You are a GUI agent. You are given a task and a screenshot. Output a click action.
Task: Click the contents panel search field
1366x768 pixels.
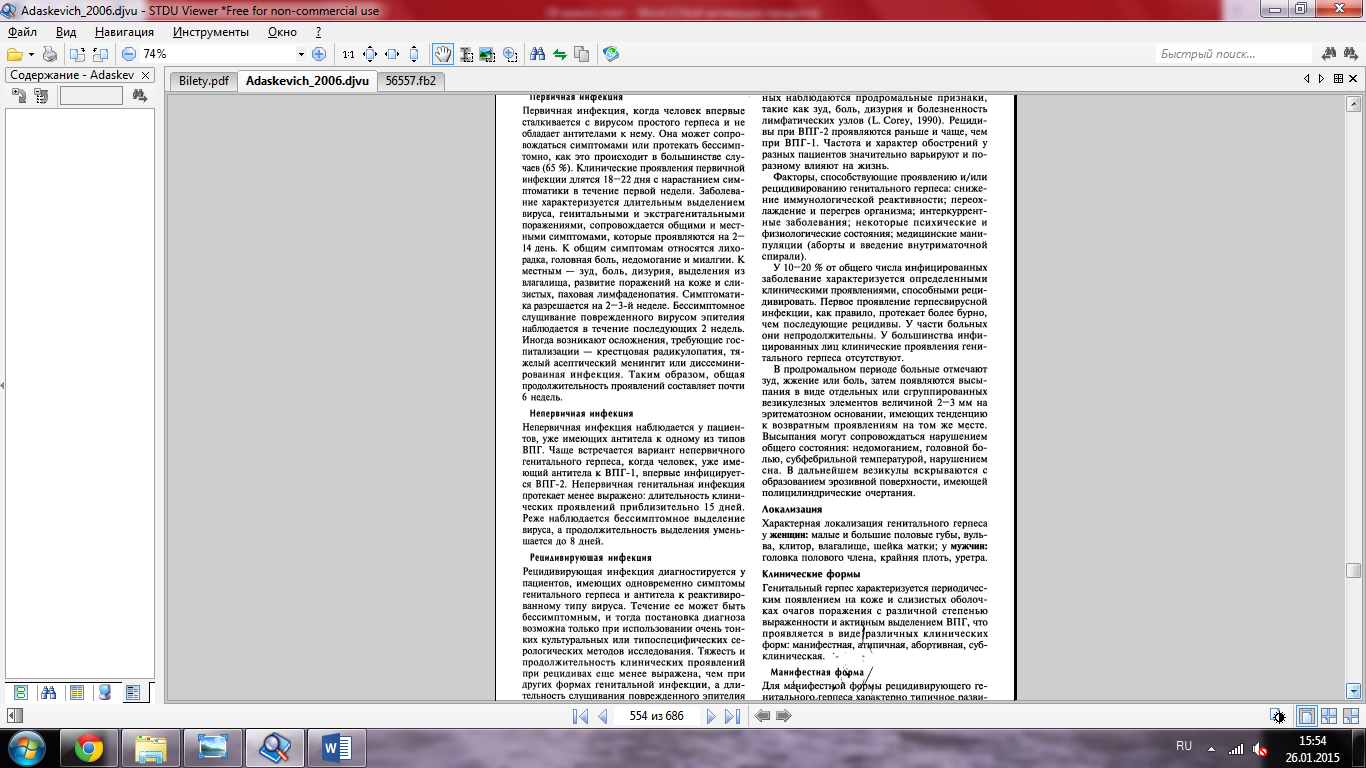[91, 96]
